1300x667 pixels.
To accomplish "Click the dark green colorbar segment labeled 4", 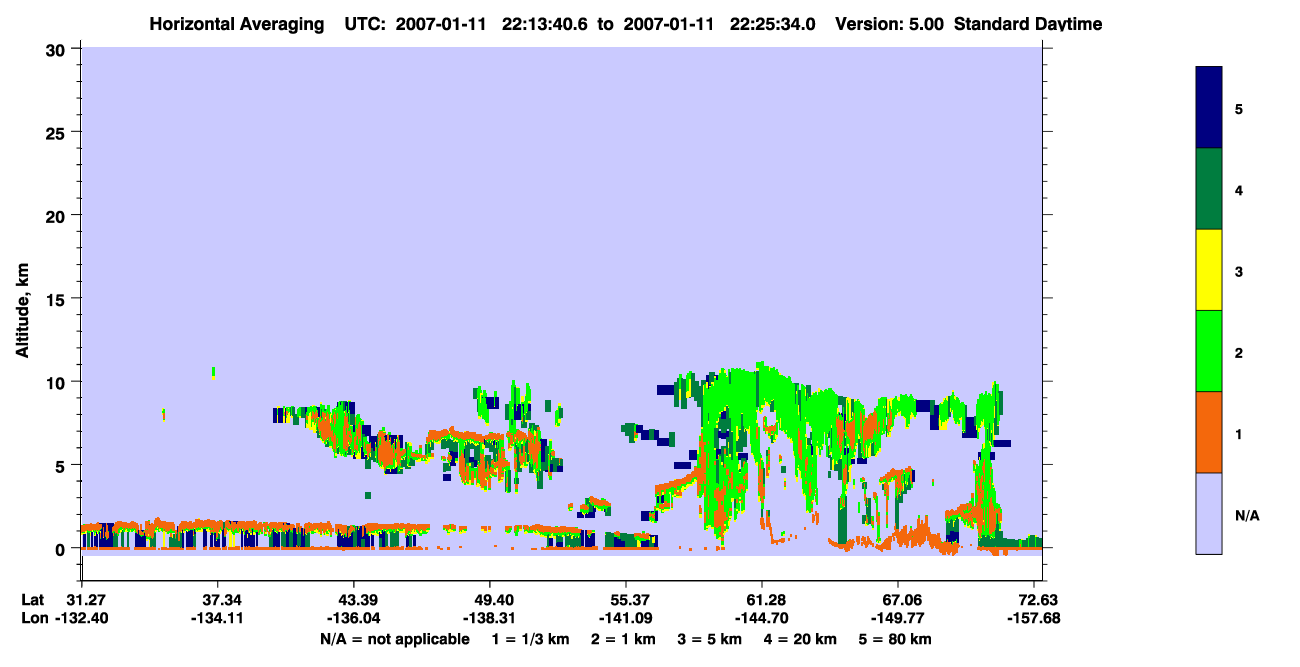I will [x=1209, y=189].
